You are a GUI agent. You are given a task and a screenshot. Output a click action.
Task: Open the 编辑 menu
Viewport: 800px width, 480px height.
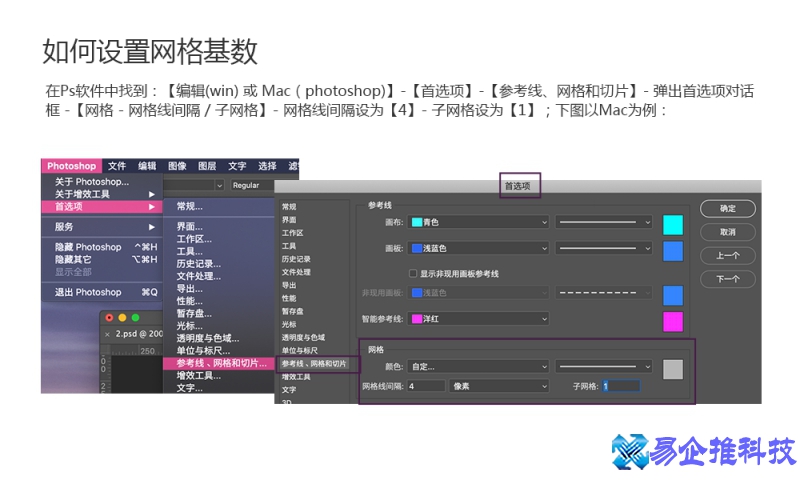[x=147, y=166]
